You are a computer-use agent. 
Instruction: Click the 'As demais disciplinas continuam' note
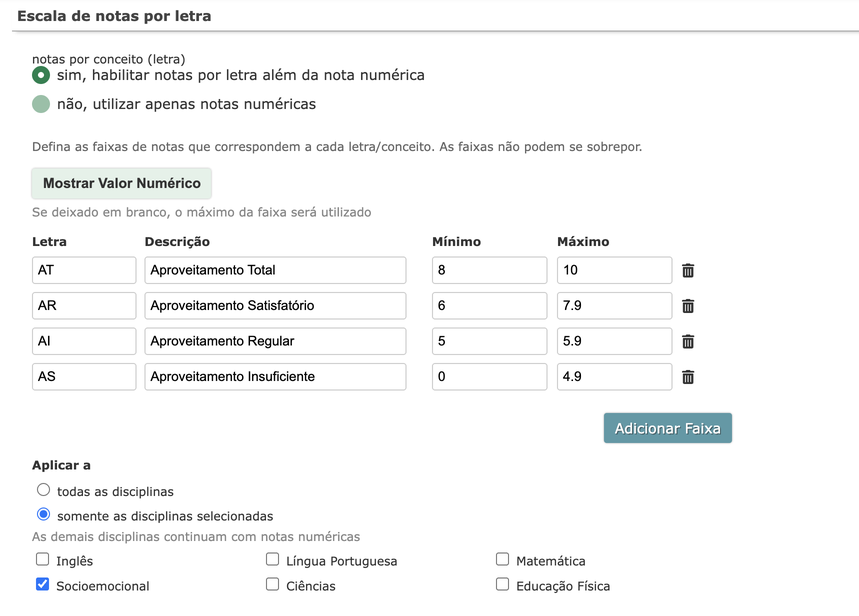point(196,537)
